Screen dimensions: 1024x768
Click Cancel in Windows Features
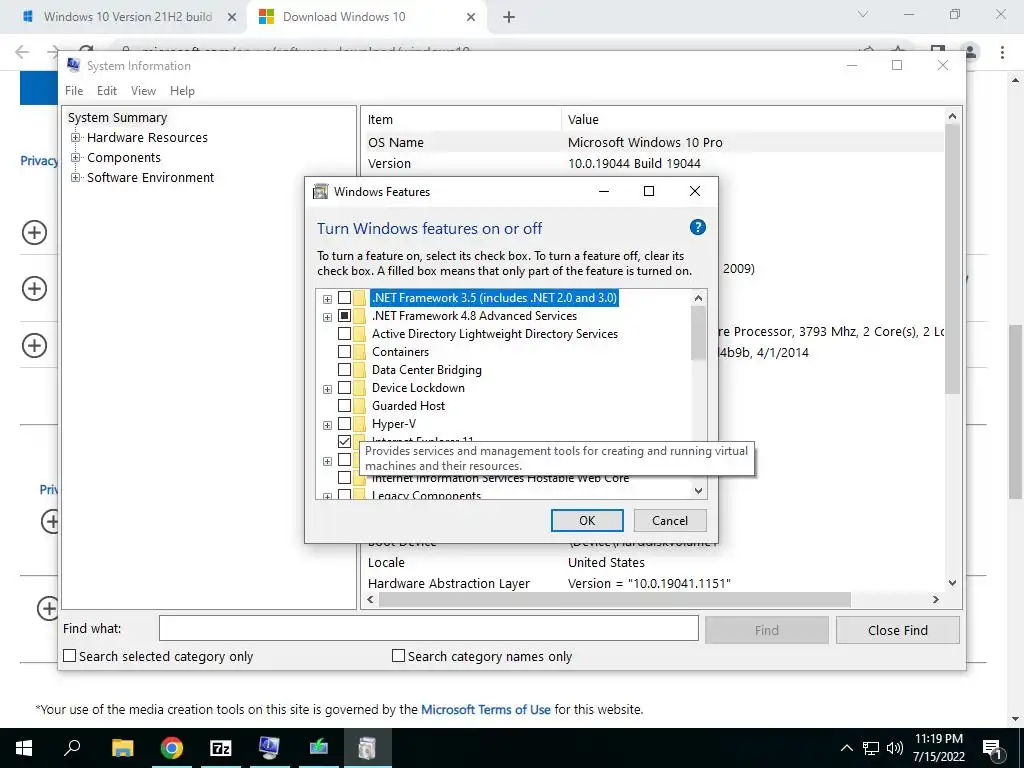coord(670,520)
